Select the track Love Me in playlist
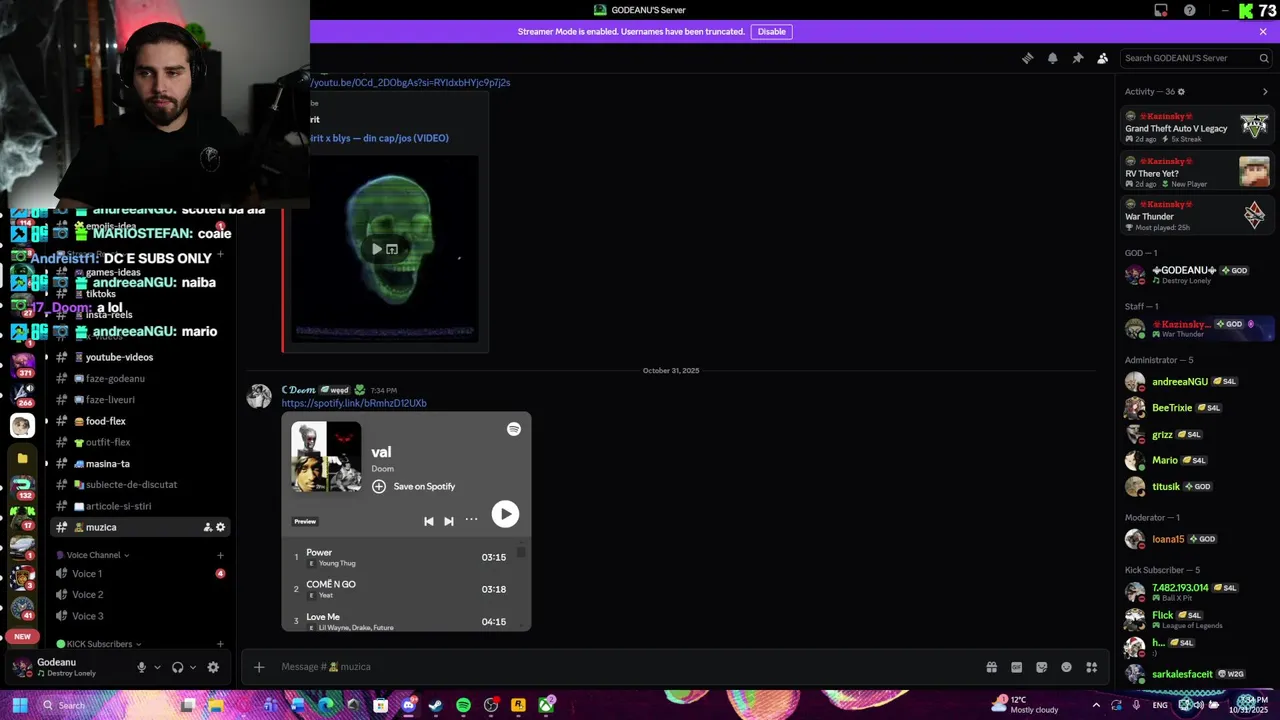 [406, 621]
